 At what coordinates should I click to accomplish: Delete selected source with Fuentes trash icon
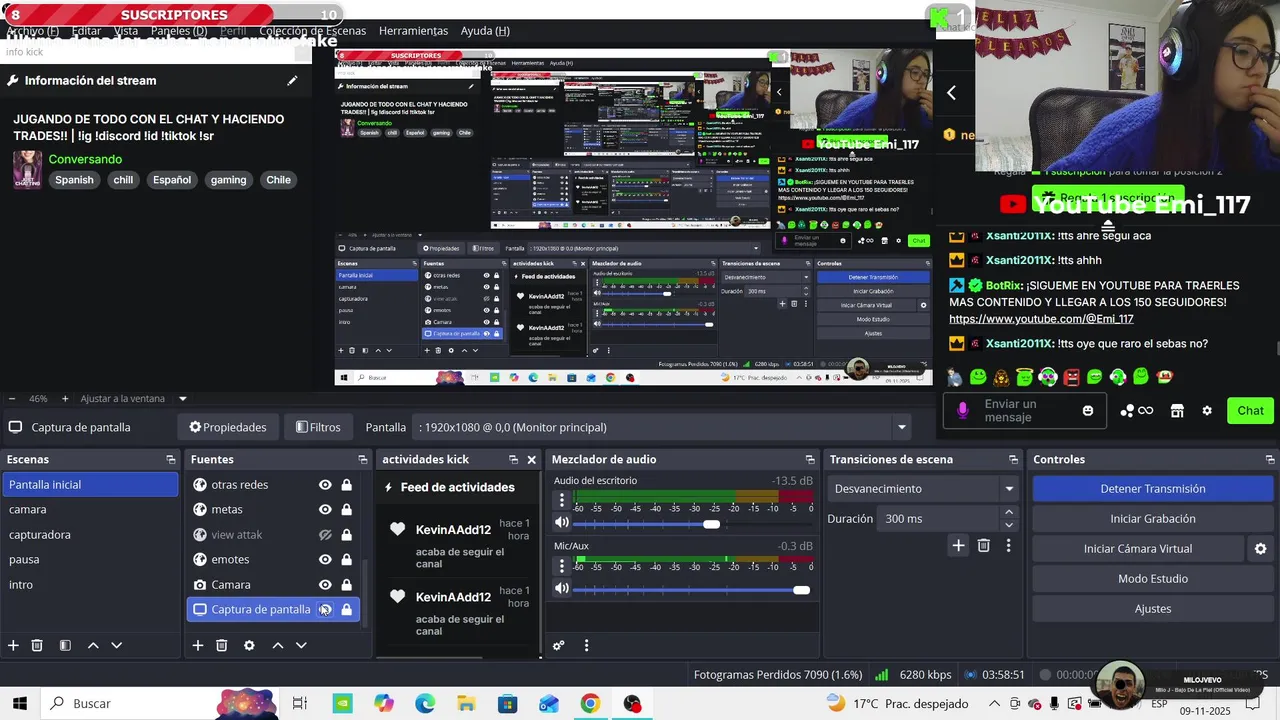[222, 645]
